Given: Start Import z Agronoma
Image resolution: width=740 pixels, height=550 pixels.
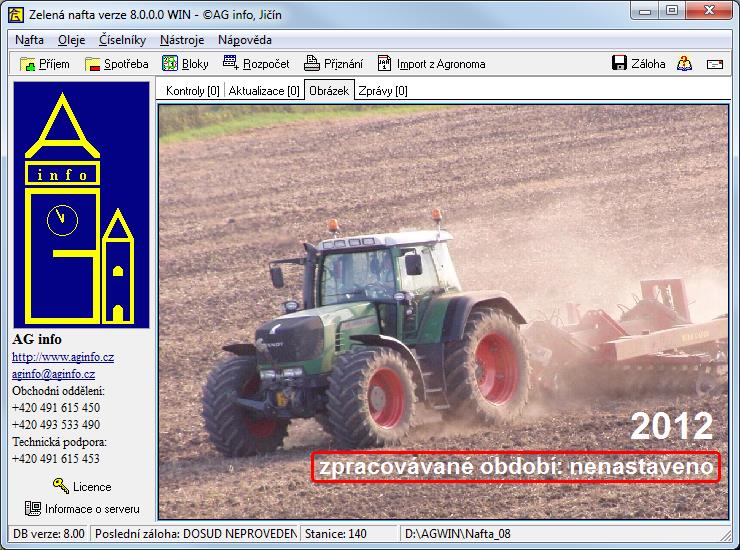Looking at the screenshot, I should point(431,64).
